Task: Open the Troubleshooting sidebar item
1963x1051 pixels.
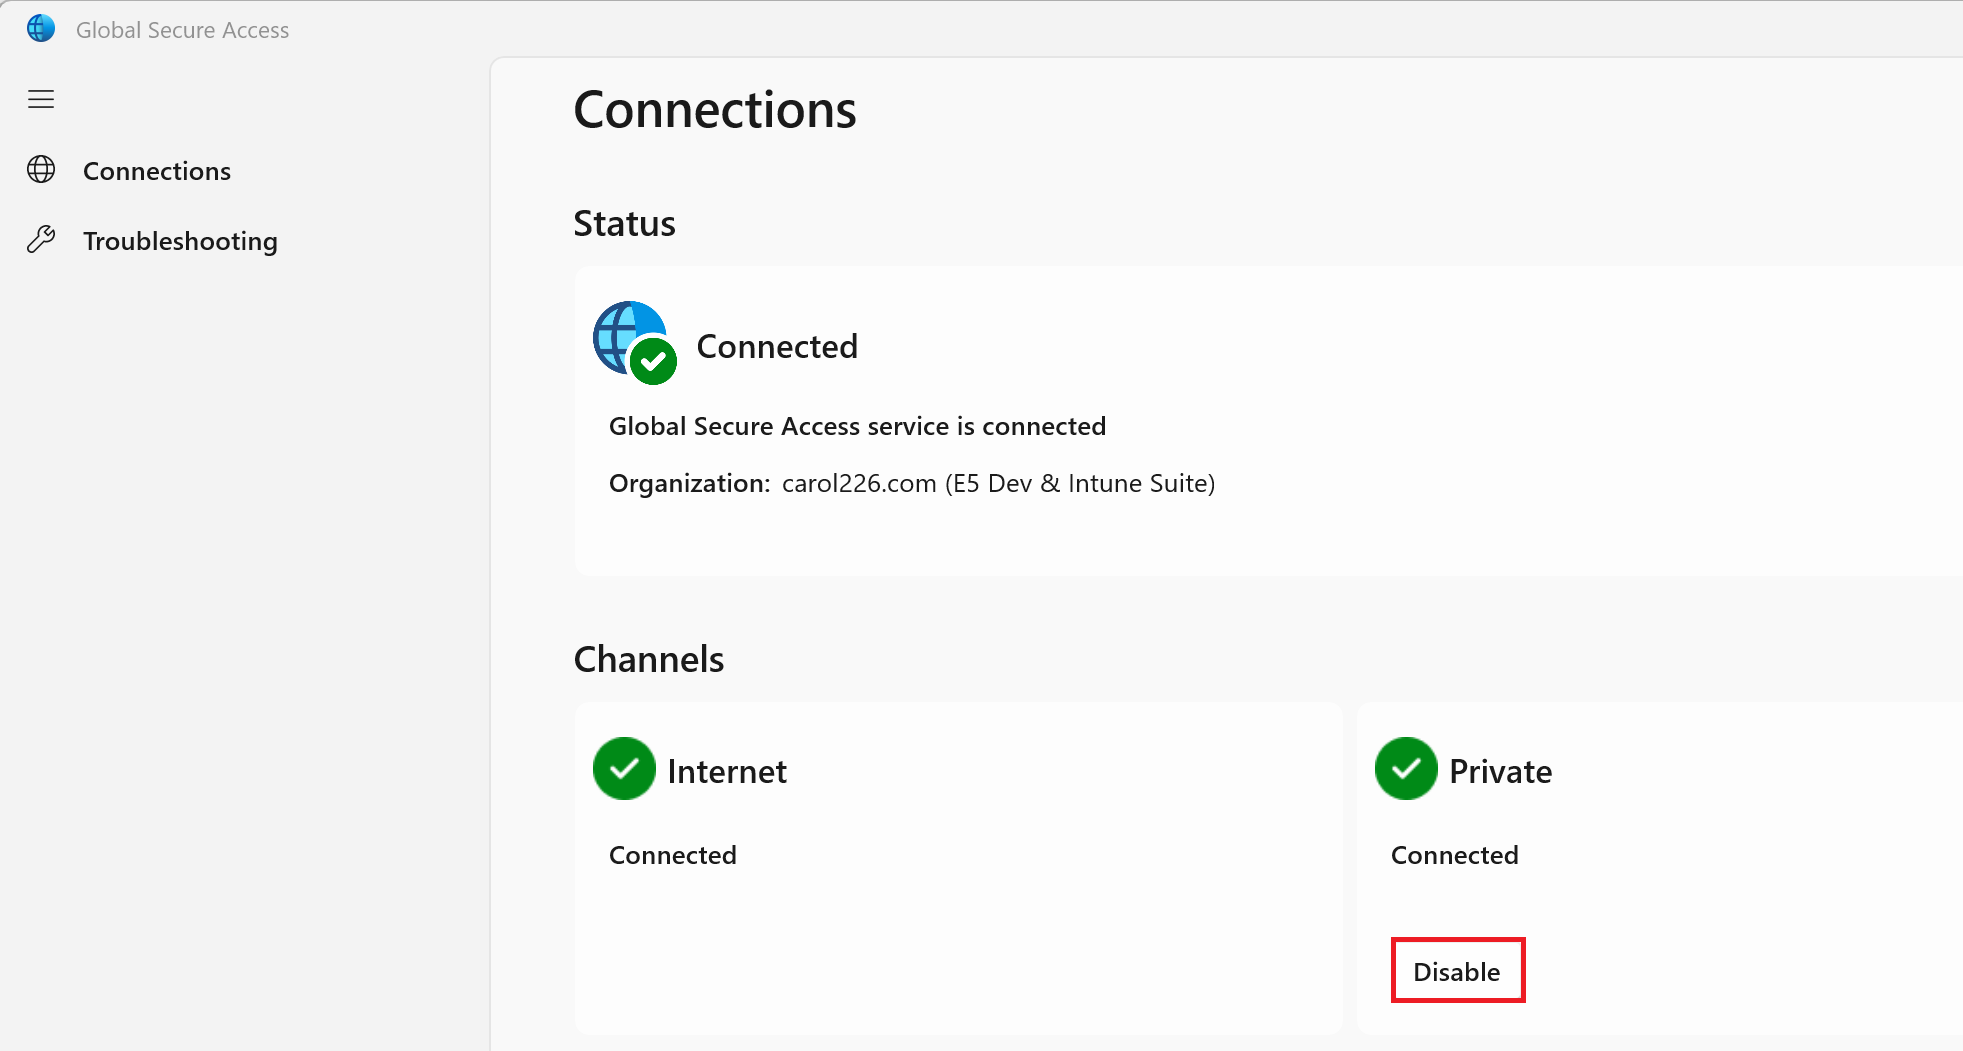Action: 180,241
